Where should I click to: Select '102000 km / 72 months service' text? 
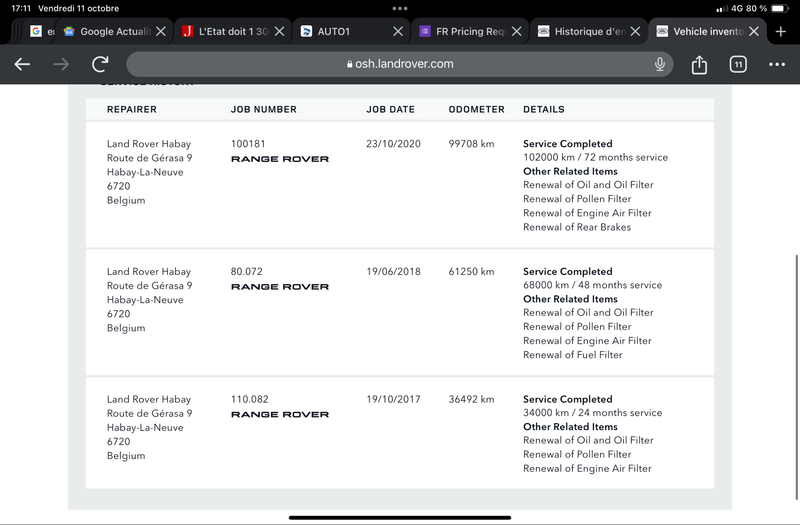(x=595, y=158)
